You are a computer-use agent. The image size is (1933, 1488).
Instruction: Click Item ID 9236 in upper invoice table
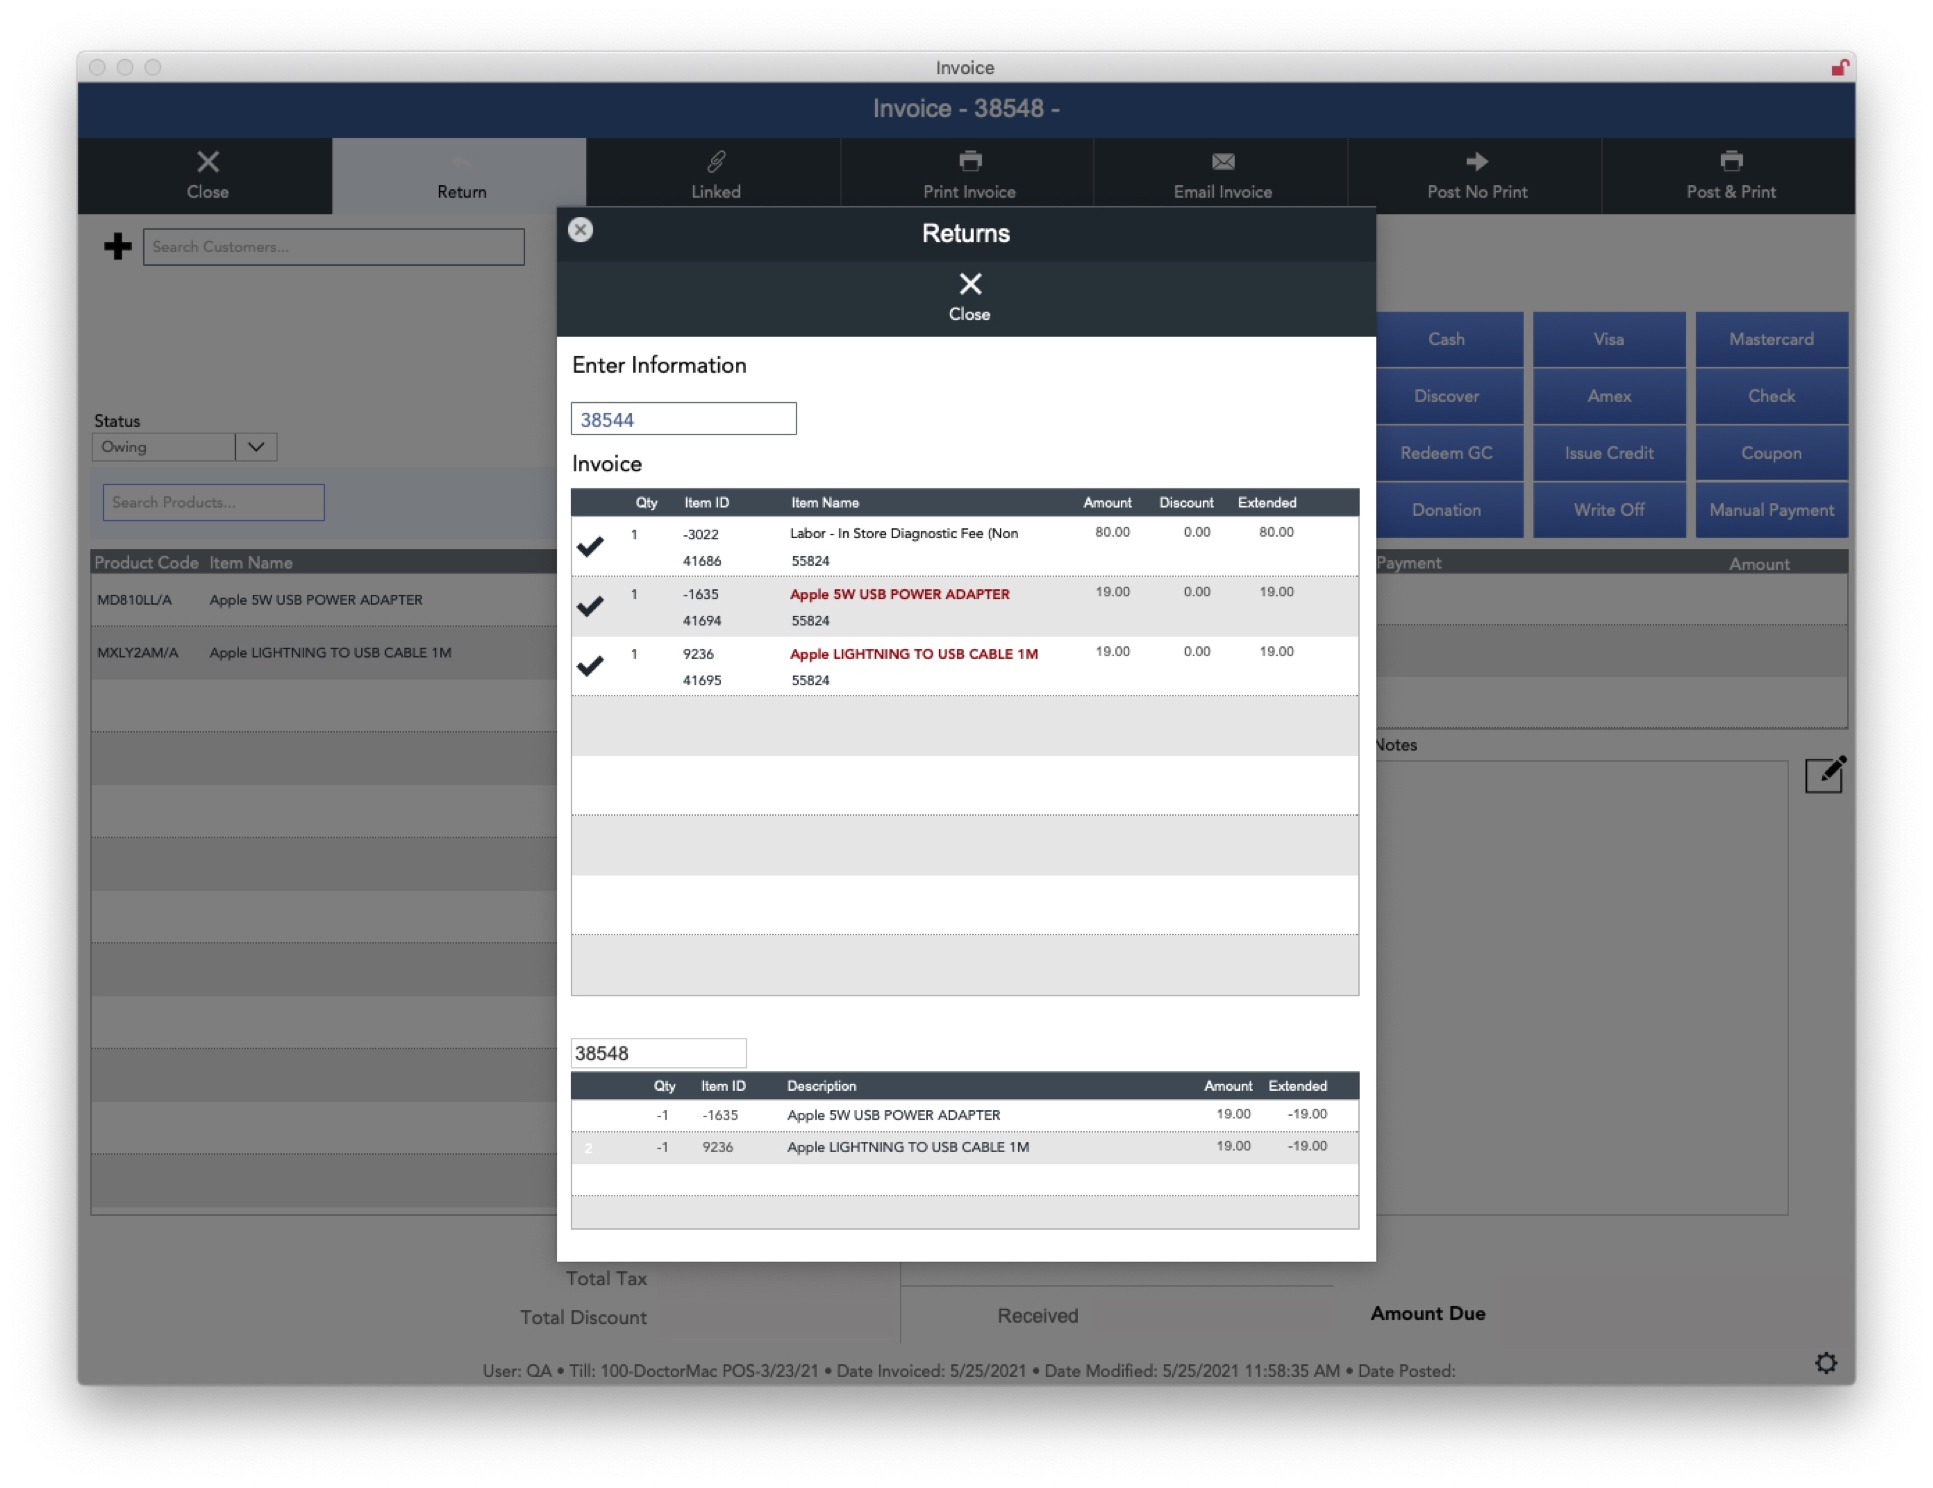(698, 654)
